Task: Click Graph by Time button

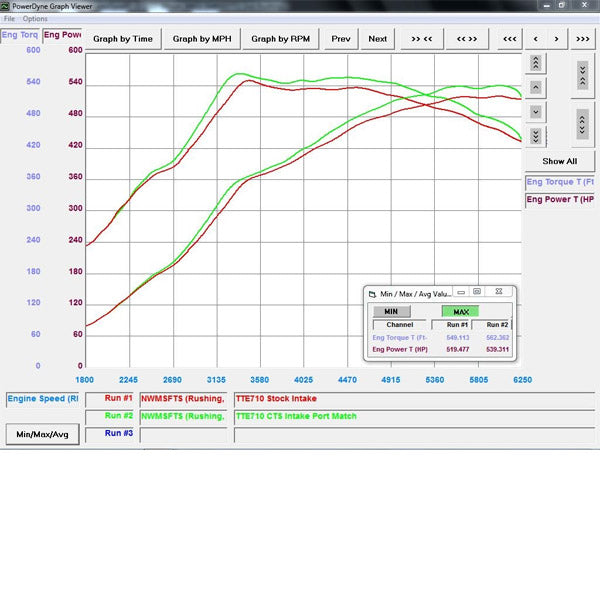Action: click(123, 39)
